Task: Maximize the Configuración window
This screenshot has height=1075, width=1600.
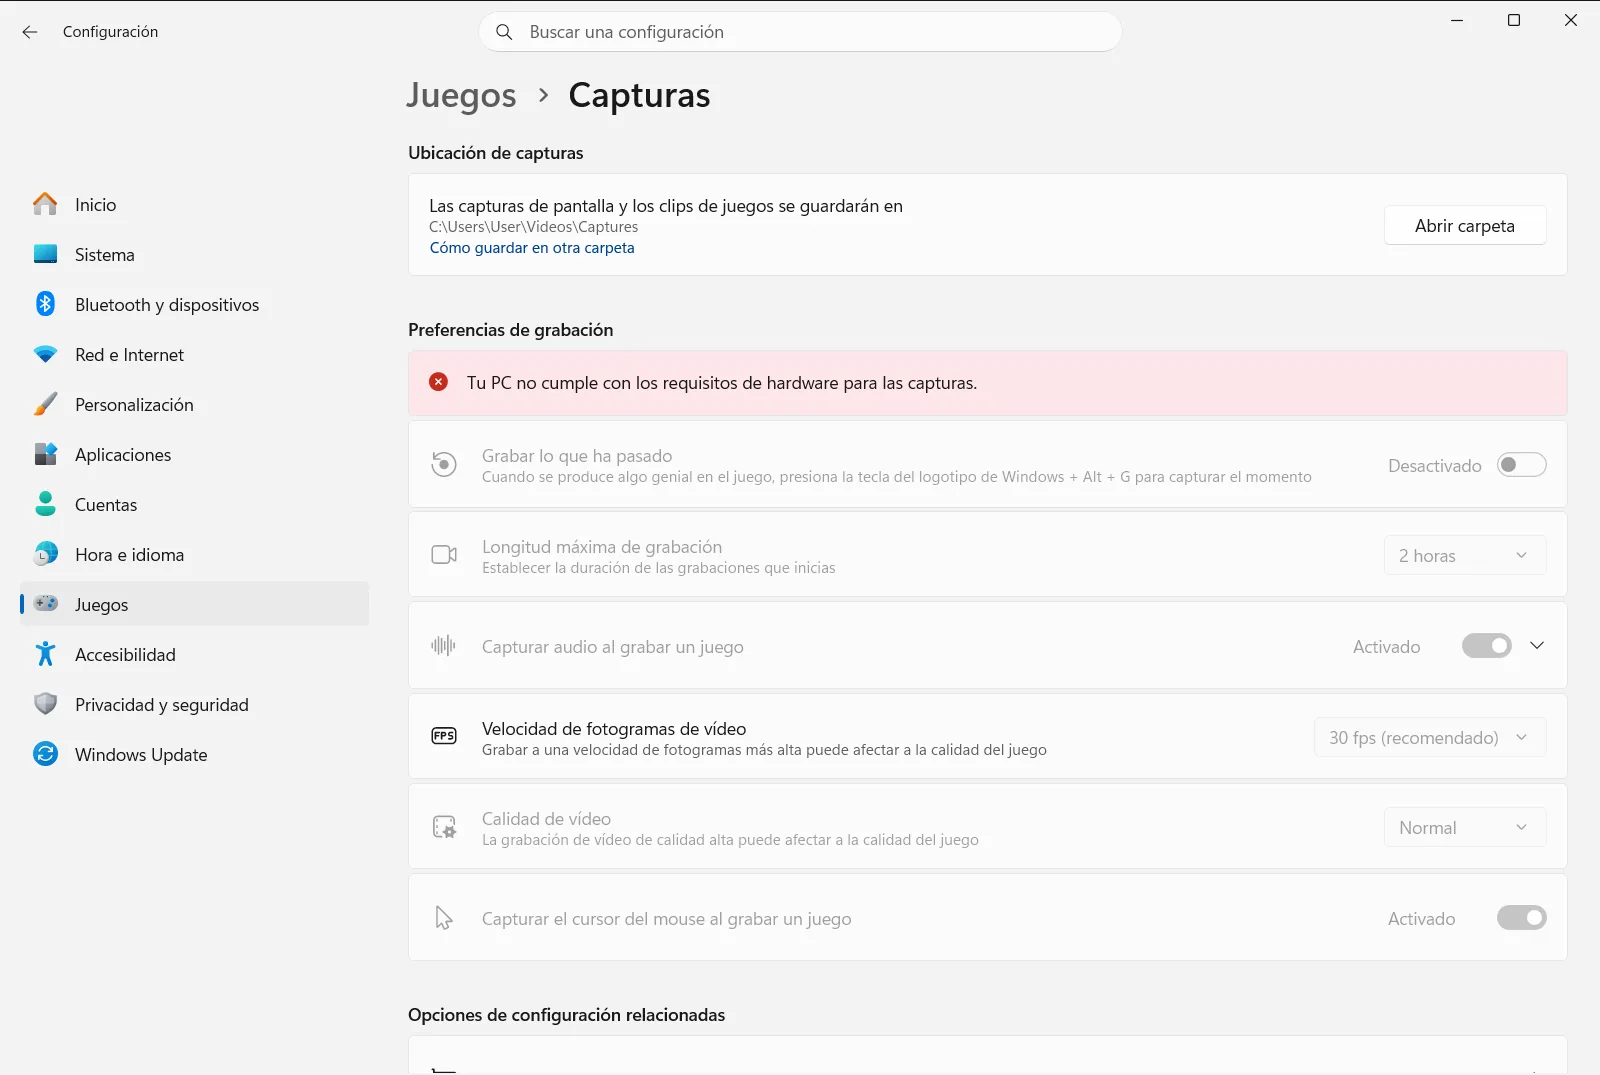Action: click(x=1514, y=20)
